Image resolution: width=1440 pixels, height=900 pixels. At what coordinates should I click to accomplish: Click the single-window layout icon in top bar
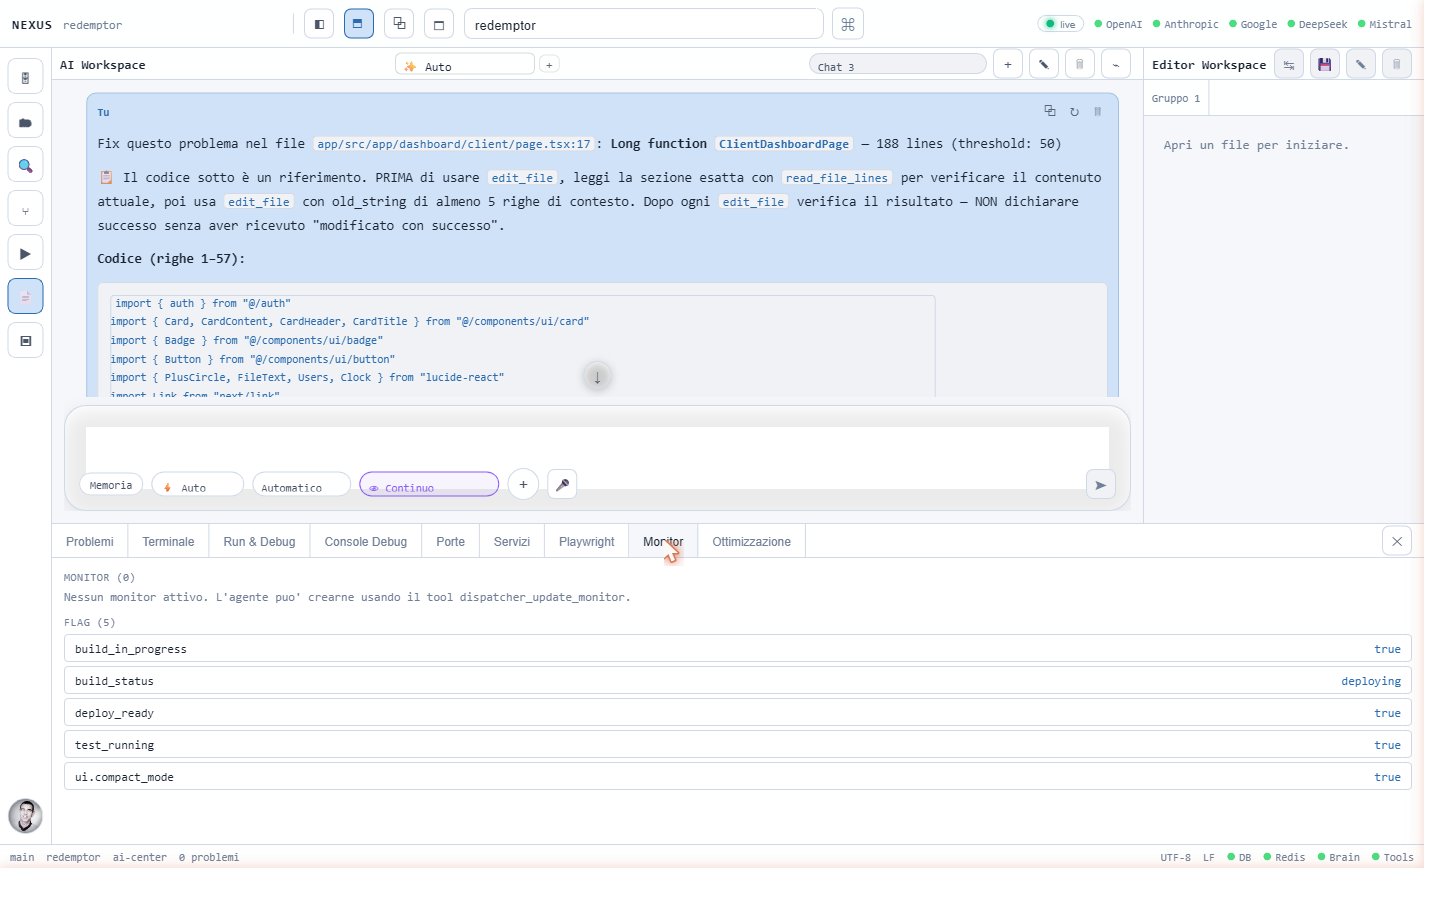439,24
